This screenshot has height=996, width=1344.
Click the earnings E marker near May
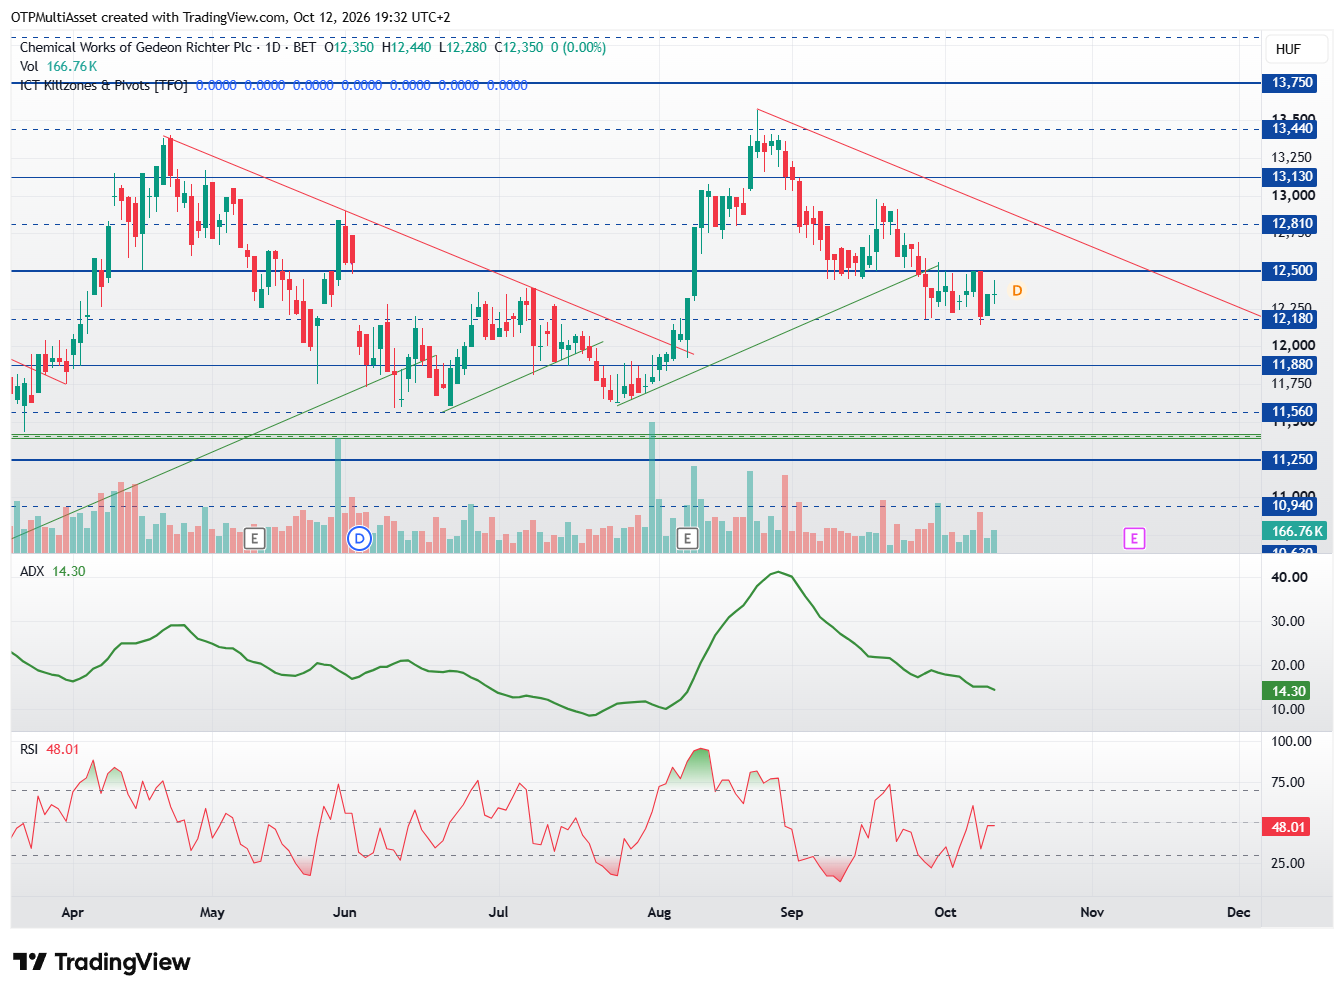coord(254,539)
